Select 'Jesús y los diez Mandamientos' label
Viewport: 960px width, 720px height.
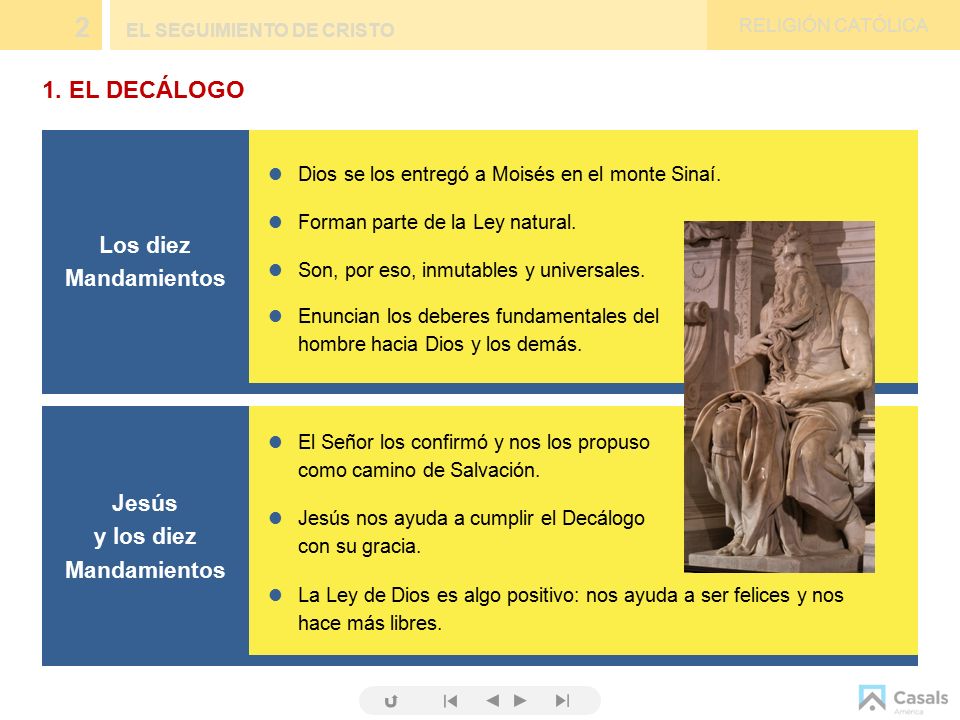click(x=145, y=536)
